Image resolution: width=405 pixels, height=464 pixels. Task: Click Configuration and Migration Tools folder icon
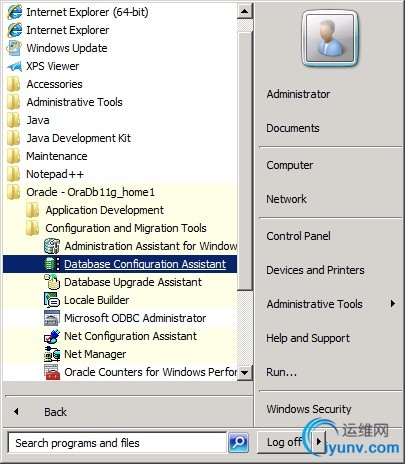coord(33,228)
